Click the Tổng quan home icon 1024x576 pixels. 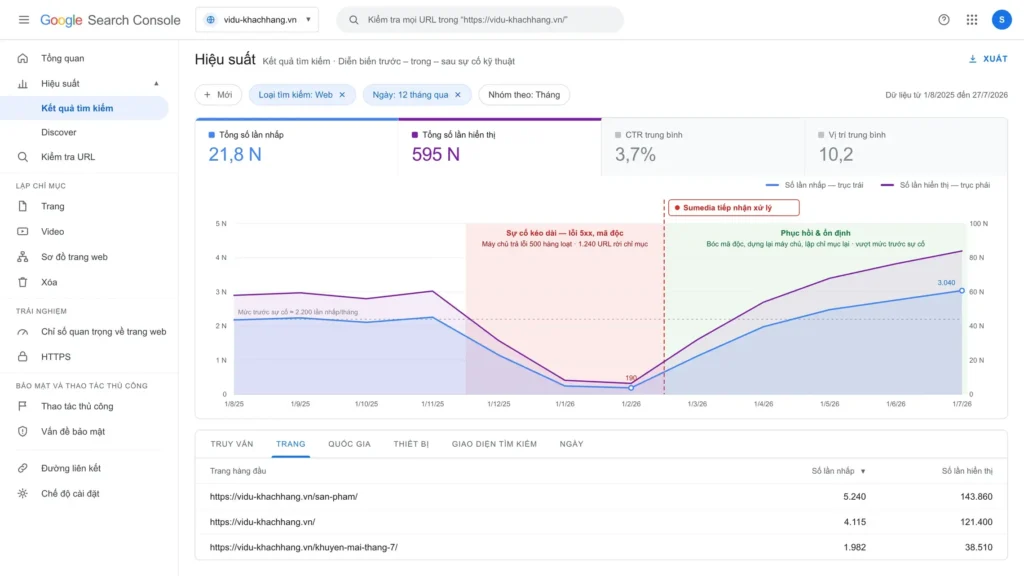[x=23, y=58]
